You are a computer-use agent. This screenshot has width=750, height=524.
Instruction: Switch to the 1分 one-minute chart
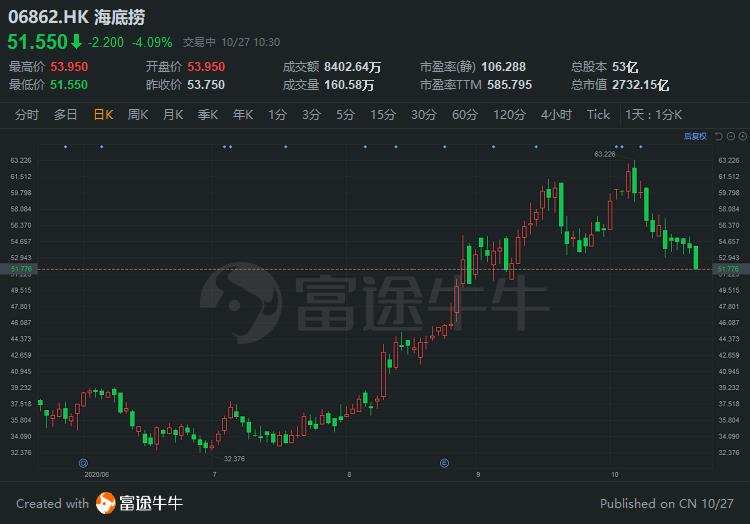[x=277, y=115]
